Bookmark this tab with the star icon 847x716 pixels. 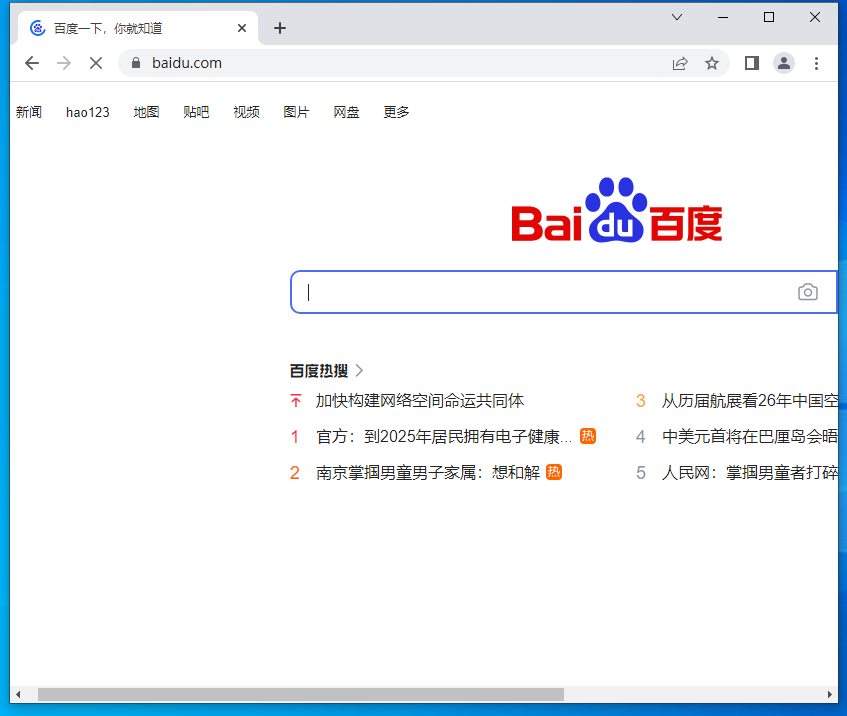(712, 63)
